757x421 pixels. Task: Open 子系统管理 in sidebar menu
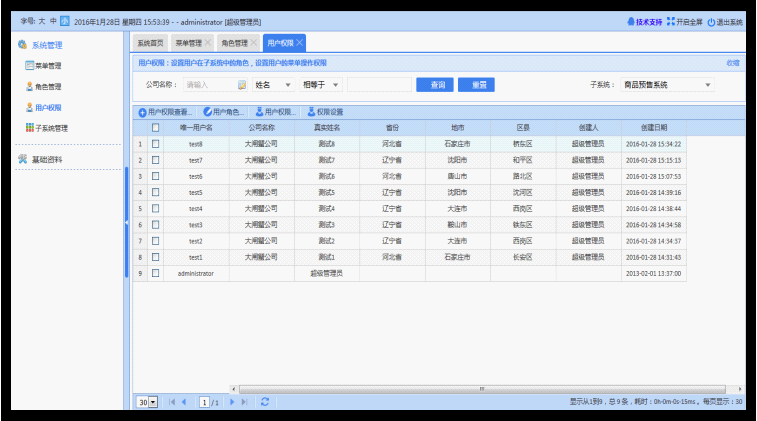coord(51,128)
